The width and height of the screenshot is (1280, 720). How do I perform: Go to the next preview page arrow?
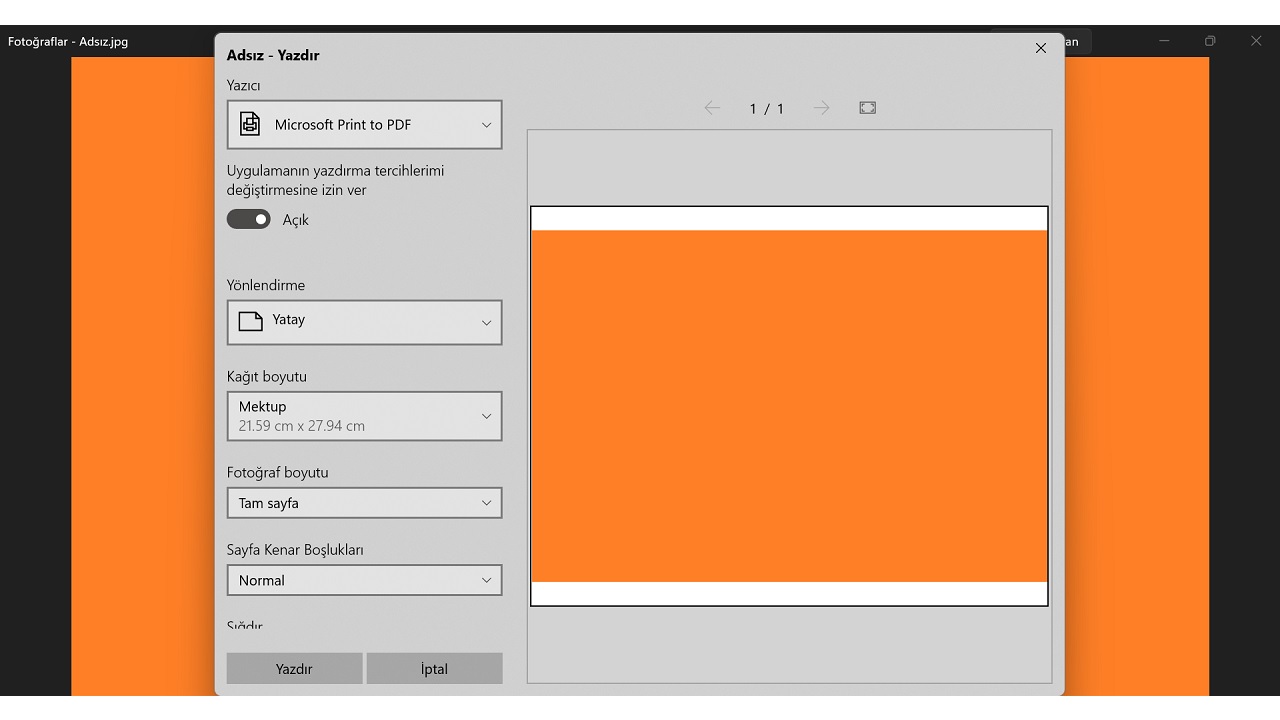[821, 108]
